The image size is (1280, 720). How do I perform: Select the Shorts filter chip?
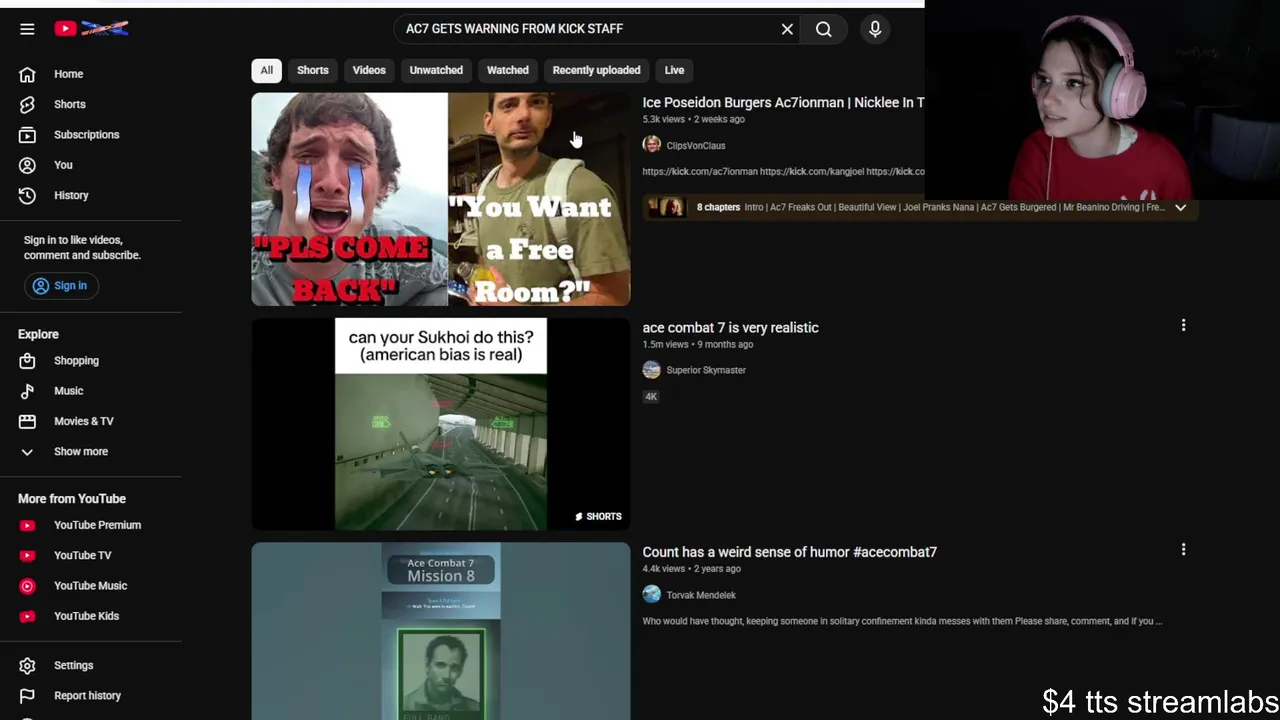click(312, 70)
